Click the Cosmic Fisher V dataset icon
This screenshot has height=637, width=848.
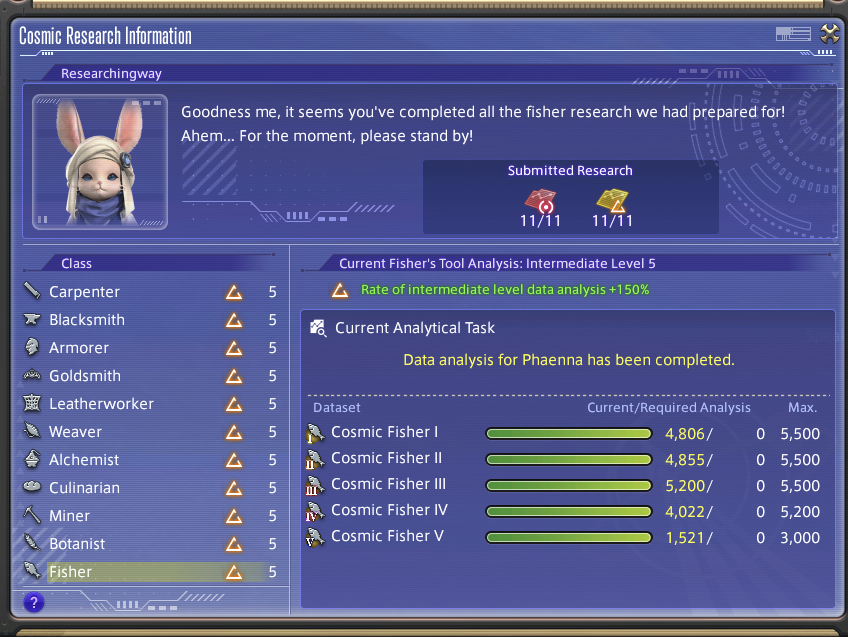315,537
